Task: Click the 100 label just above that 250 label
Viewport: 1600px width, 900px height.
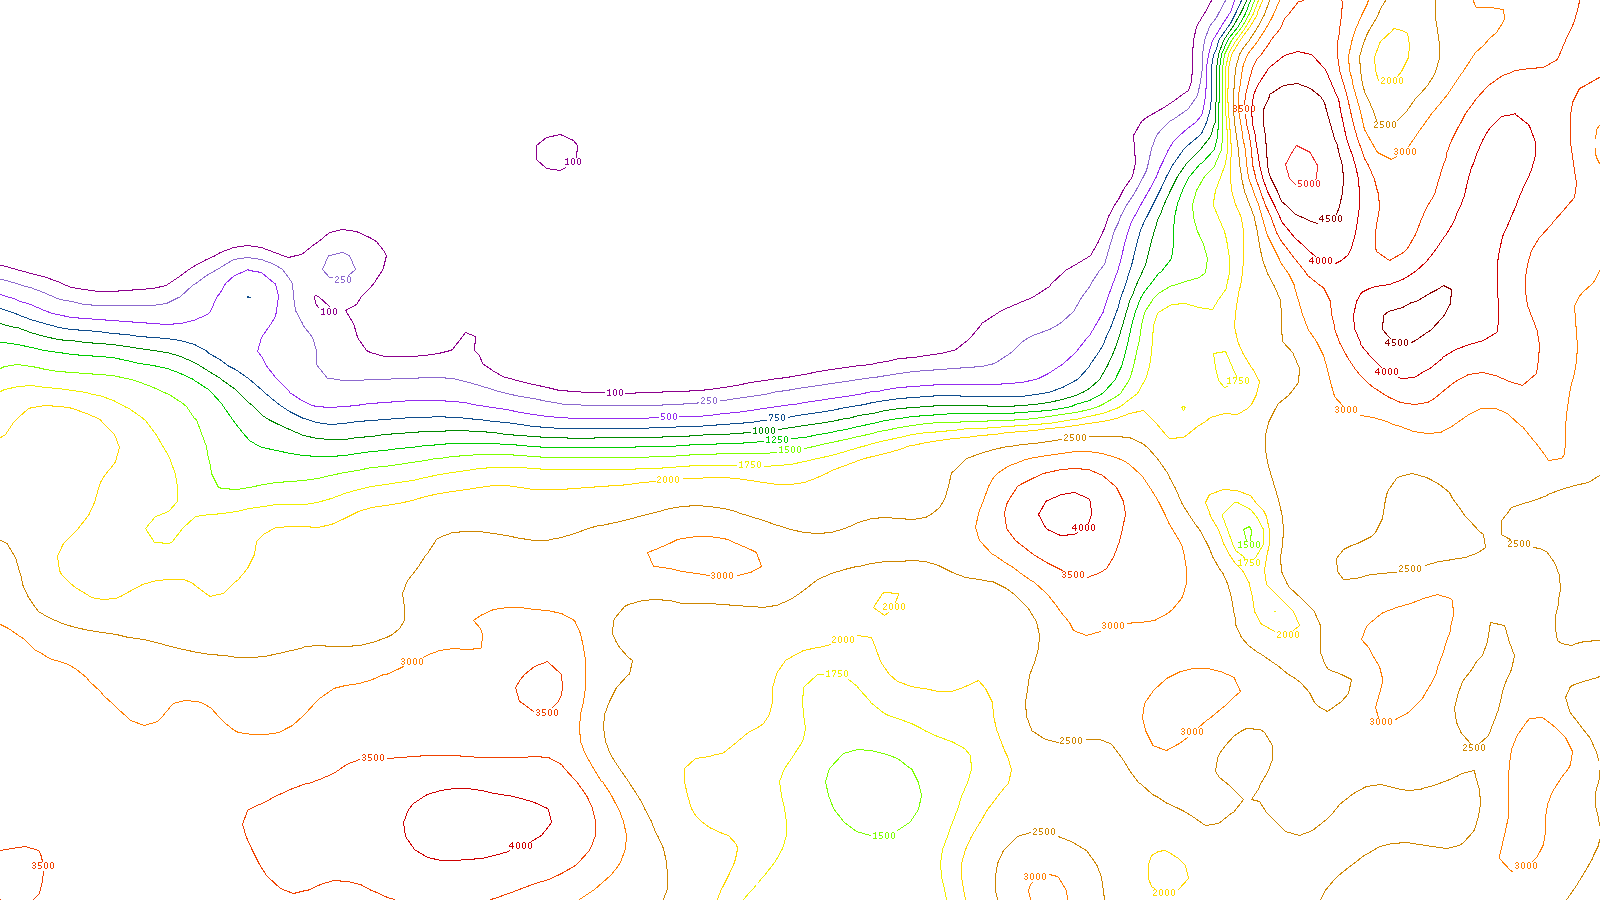Action: (615, 393)
